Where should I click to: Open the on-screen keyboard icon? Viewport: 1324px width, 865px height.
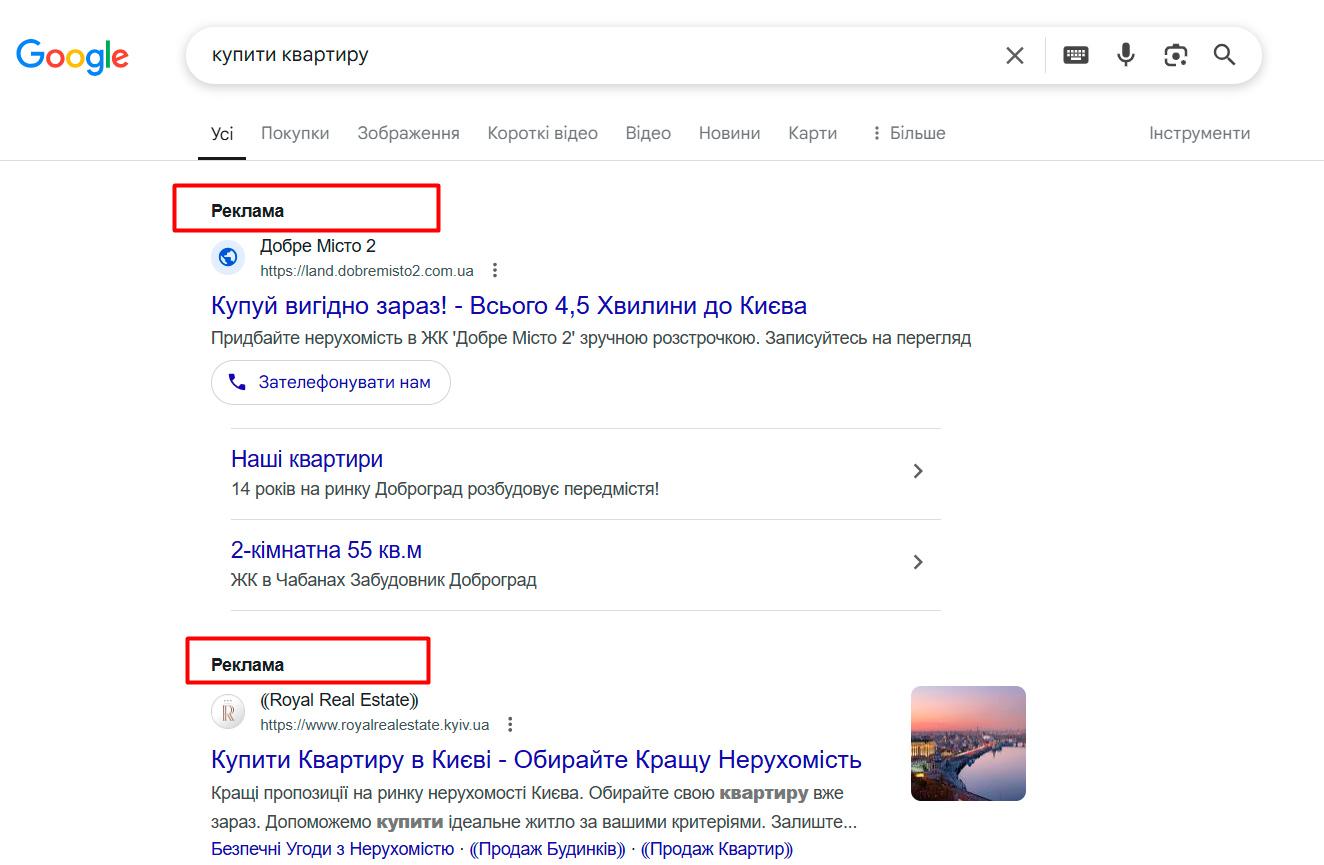1076,55
